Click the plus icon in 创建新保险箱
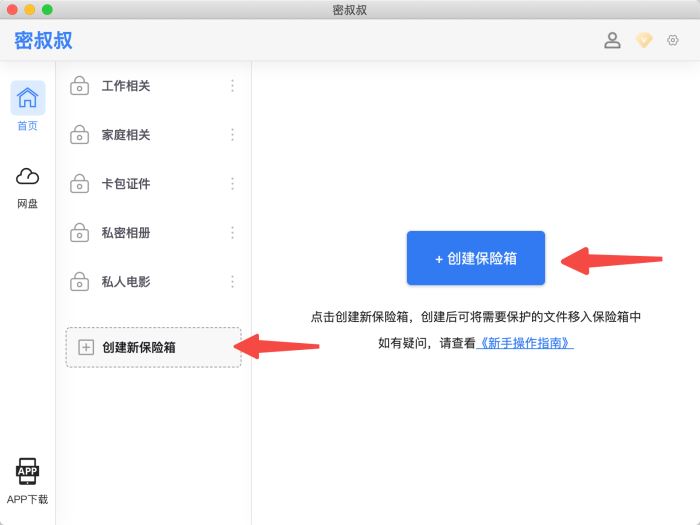 click(86, 347)
